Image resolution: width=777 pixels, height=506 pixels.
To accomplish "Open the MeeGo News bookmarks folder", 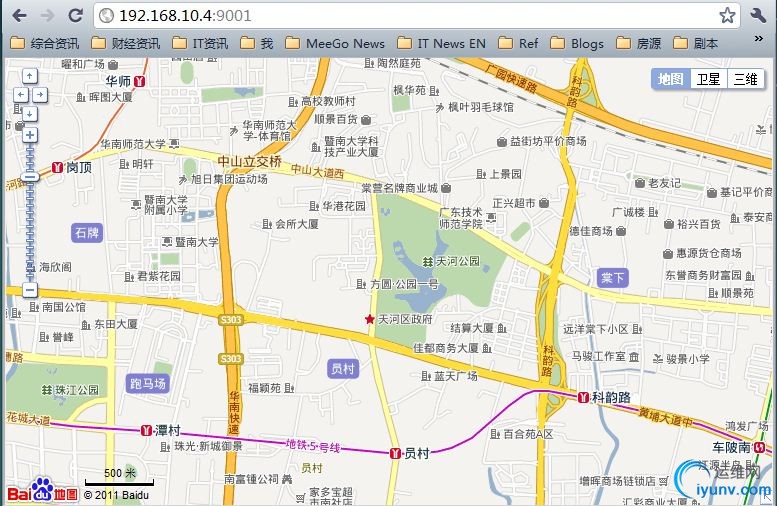I will point(335,44).
